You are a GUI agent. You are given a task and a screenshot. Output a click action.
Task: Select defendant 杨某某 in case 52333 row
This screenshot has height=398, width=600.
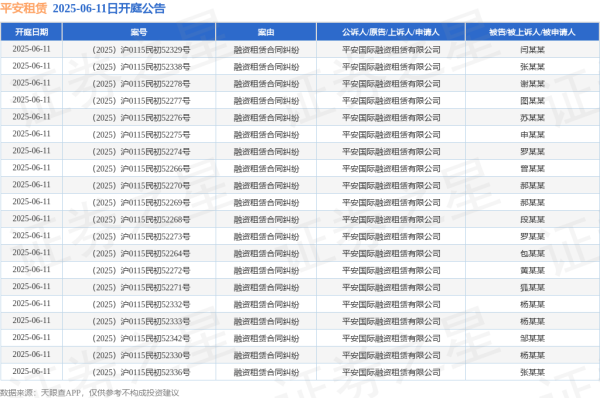[532, 321]
